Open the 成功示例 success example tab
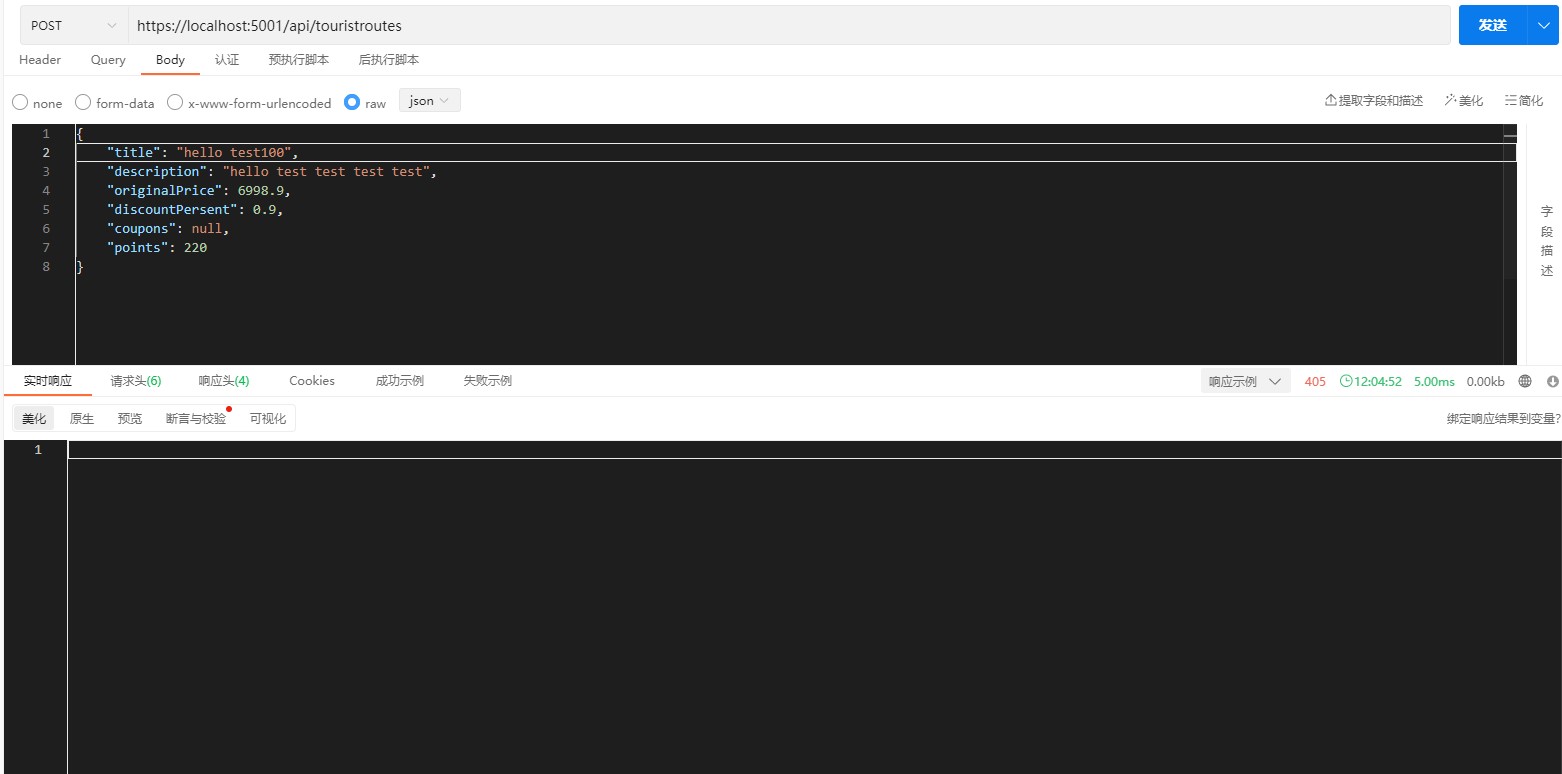This screenshot has height=774, width=1562. click(x=400, y=381)
